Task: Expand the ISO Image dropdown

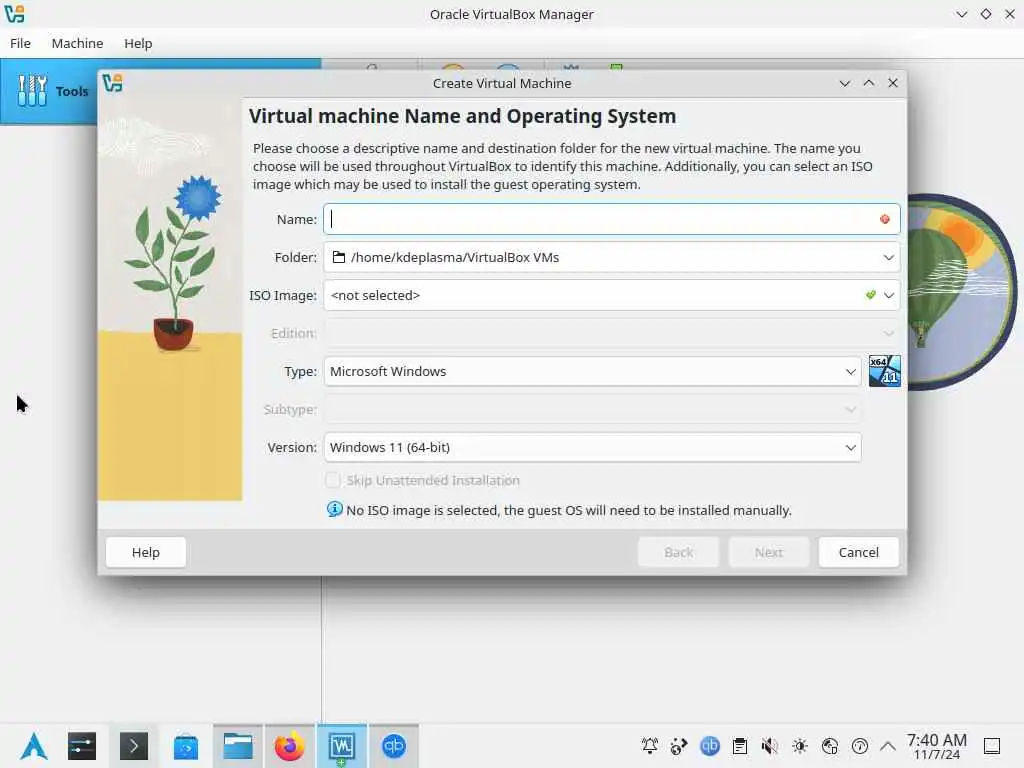Action: (888, 295)
